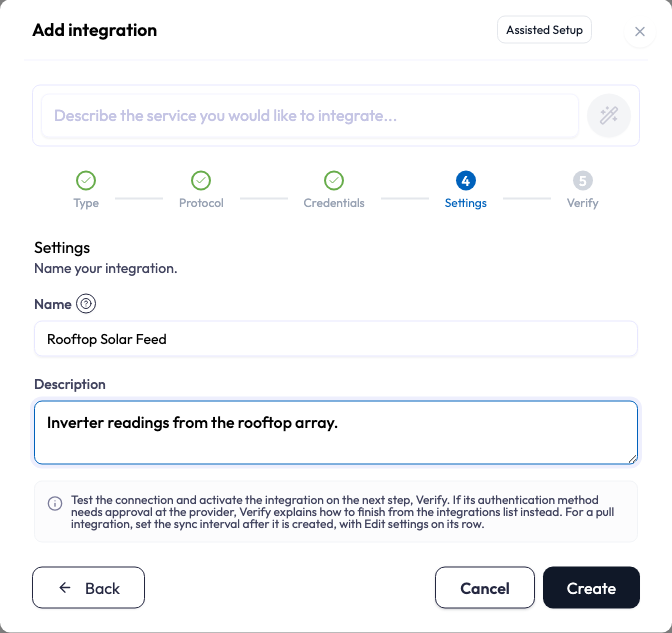
Task: Focus the Name field with Rooftop Solar Feed
Action: tap(336, 339)
